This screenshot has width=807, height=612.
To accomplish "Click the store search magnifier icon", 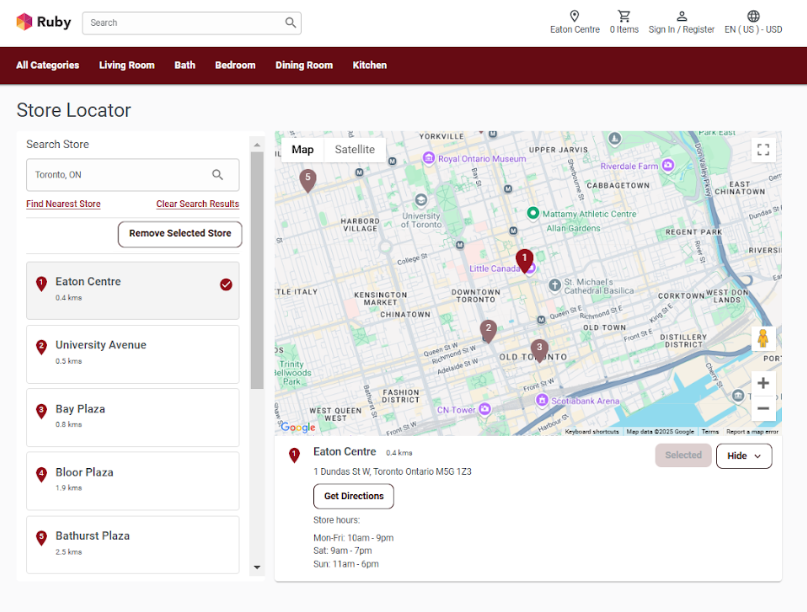I will (x=218, y=175).
